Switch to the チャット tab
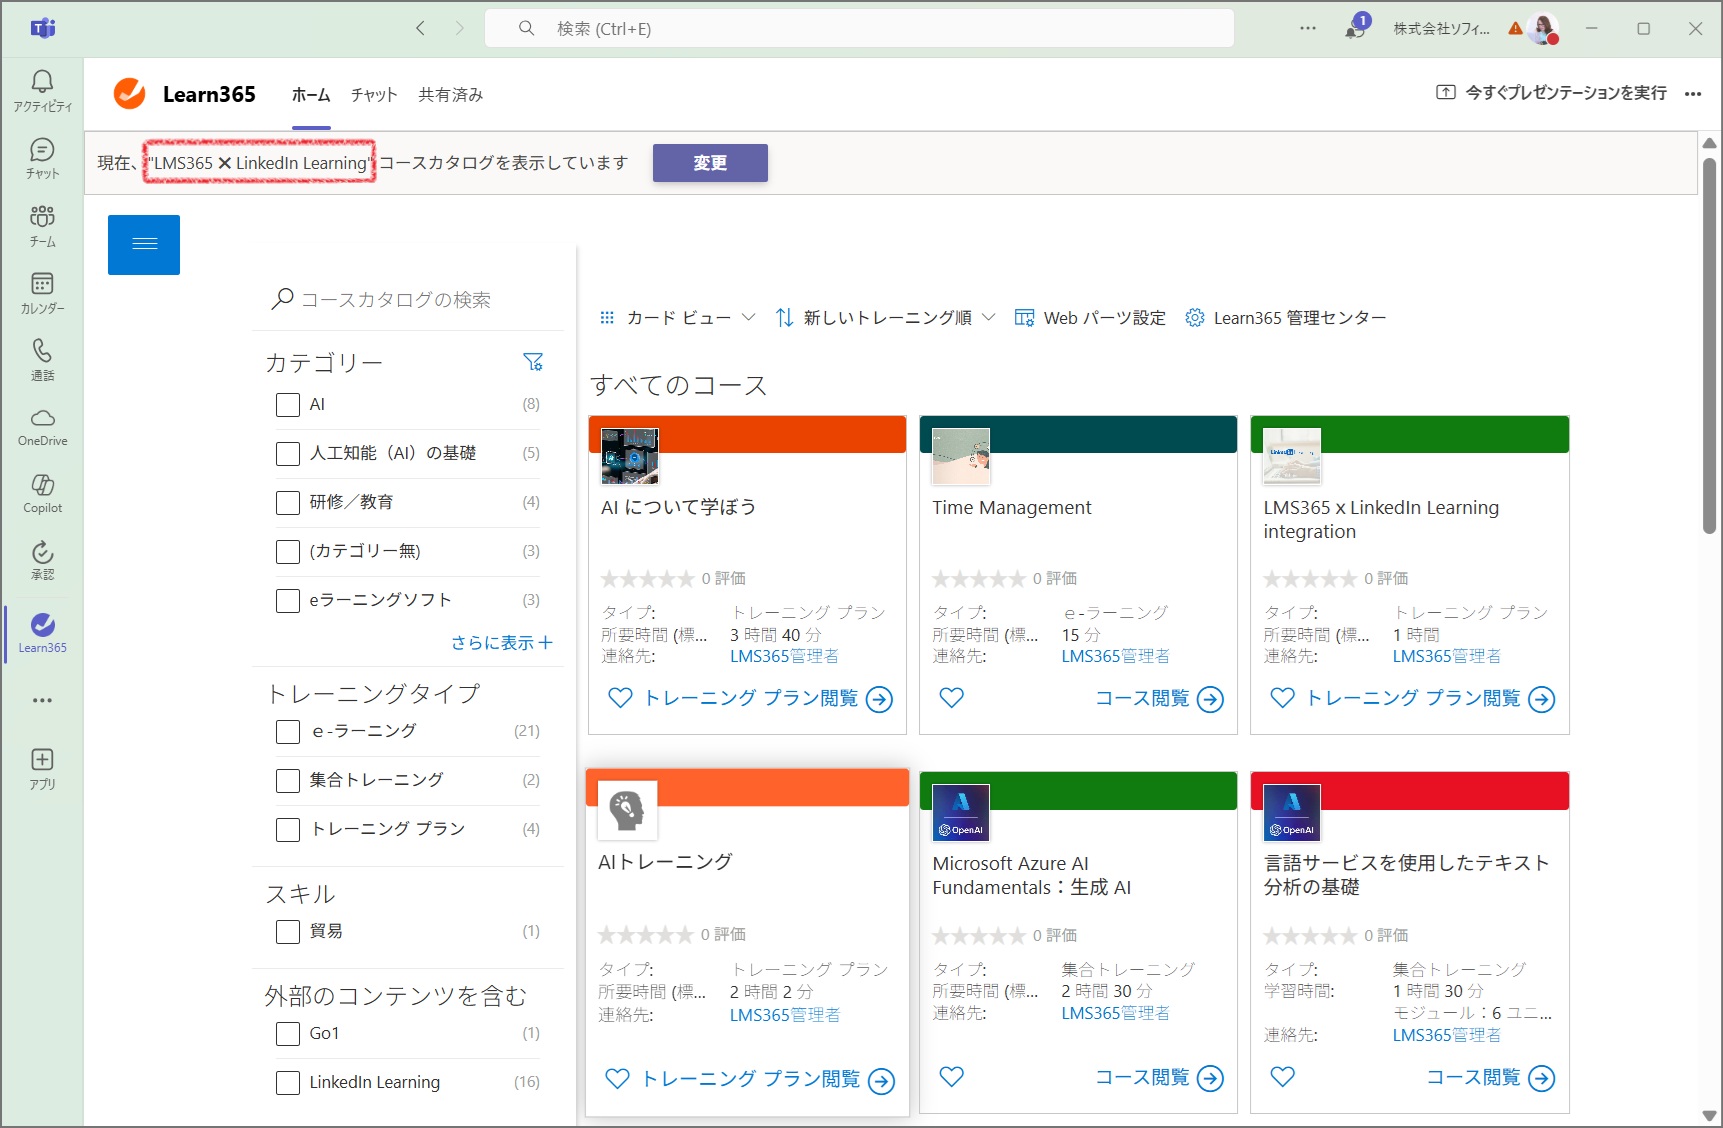The image size is (1723, 1128). (374, 95)
